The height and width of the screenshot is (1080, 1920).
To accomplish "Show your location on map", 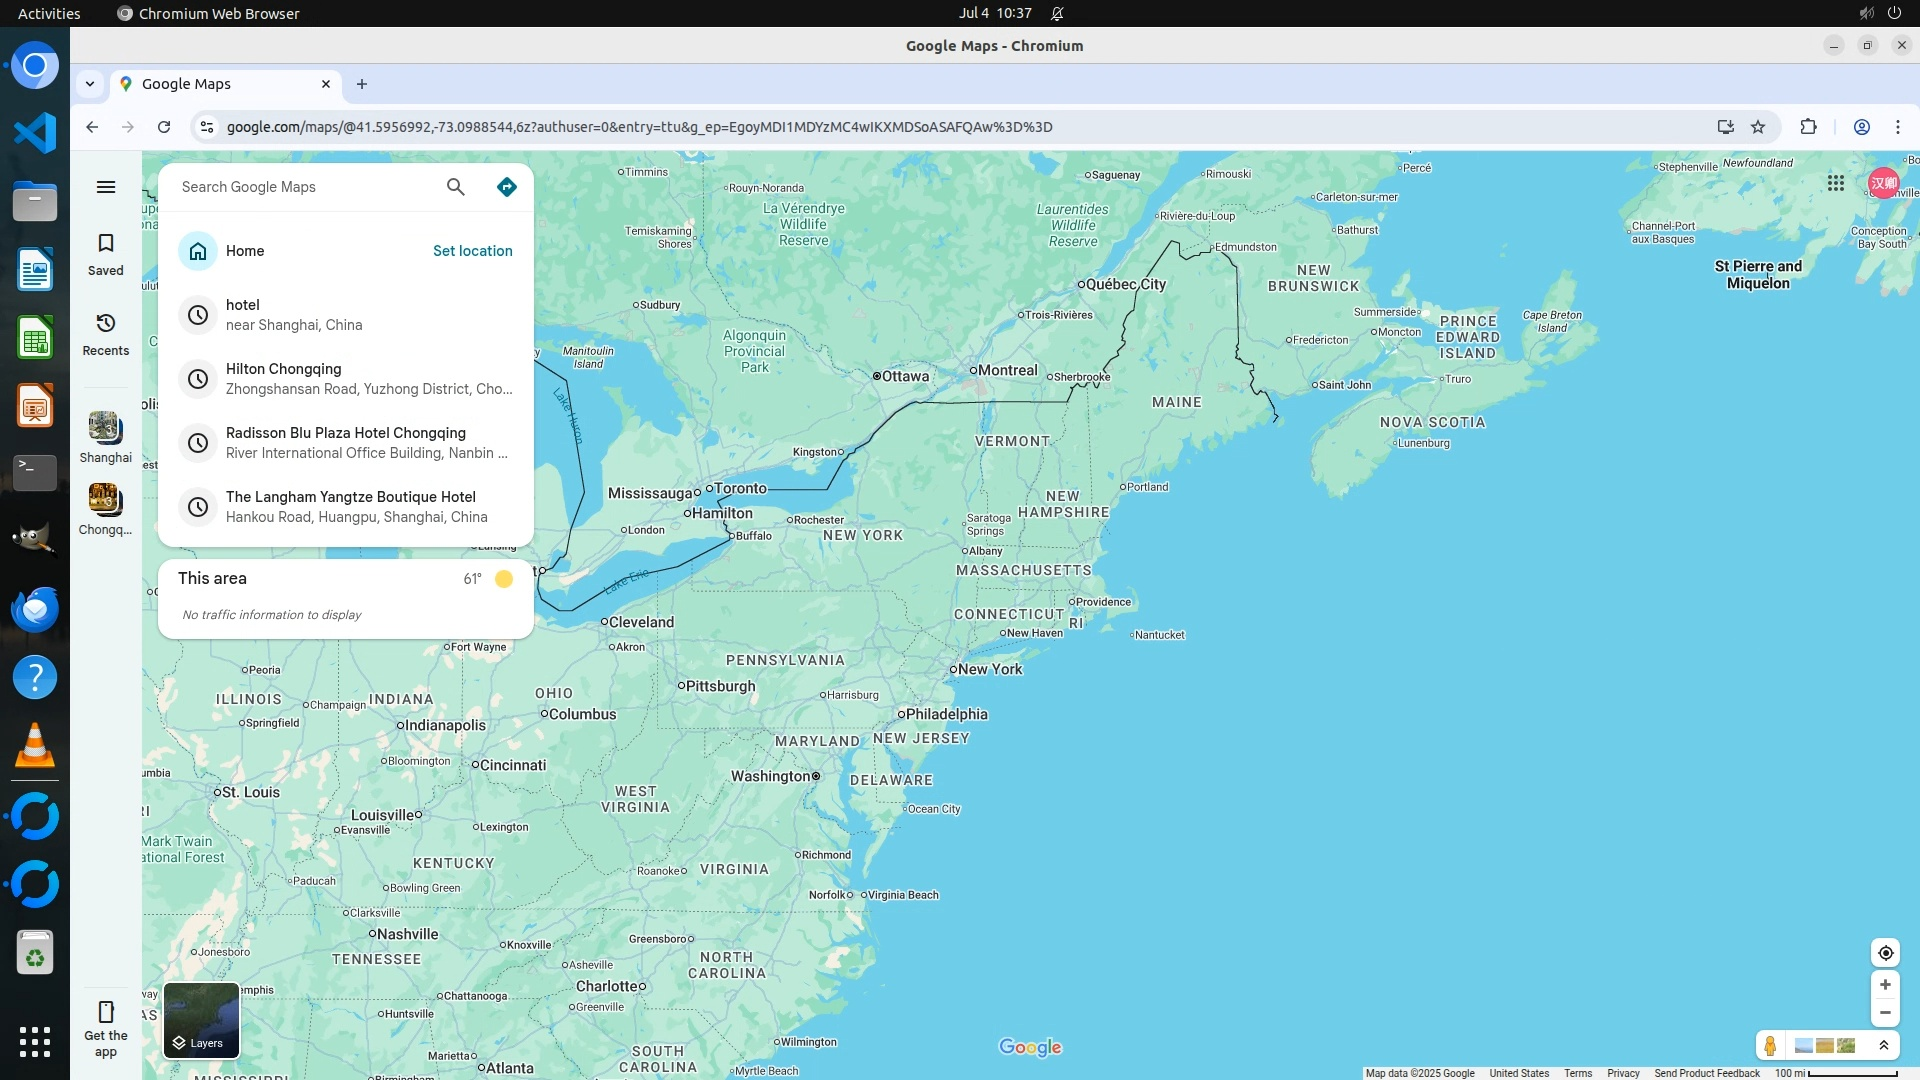I will (x=1885, y=953).
